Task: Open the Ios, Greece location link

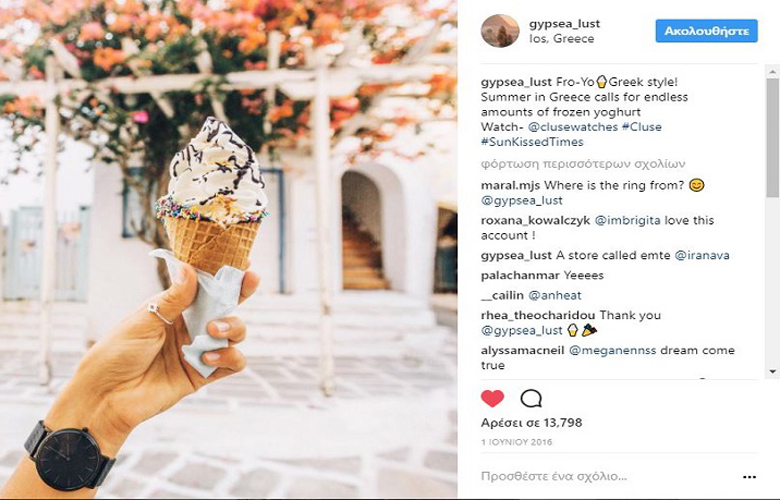Action: [x=562, y=39]
